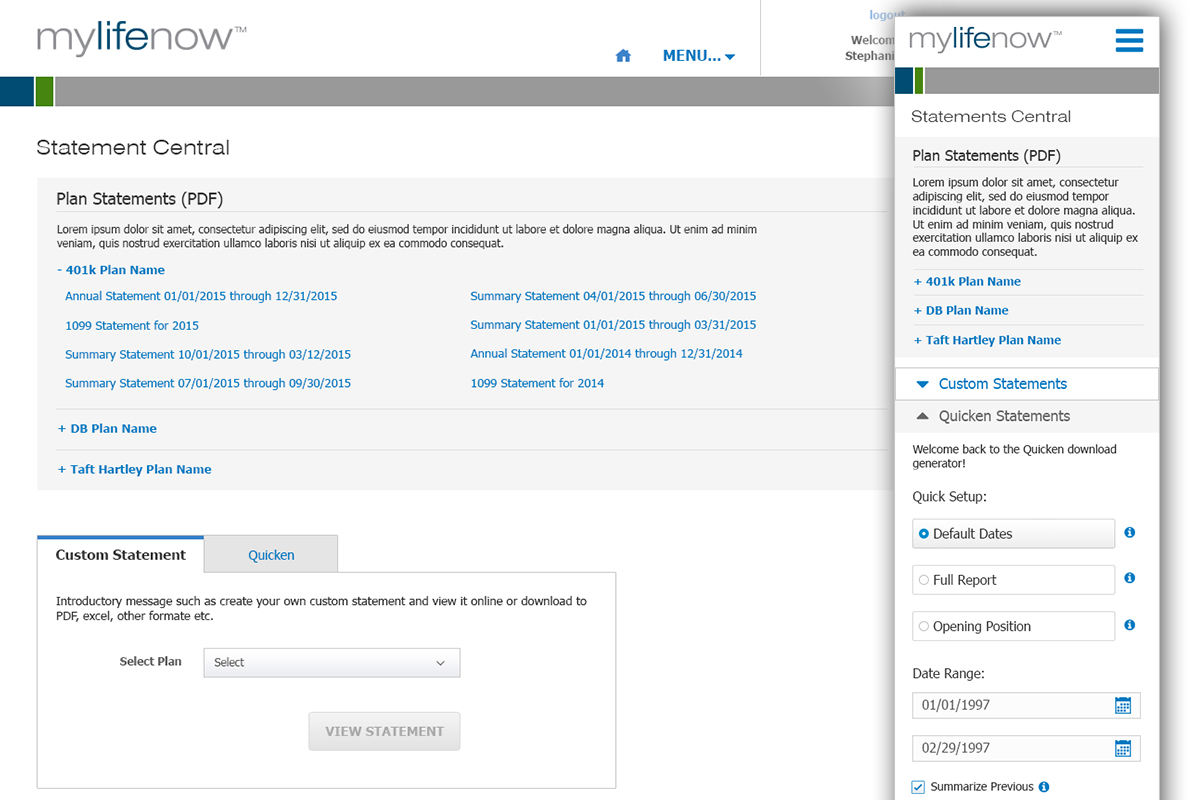This screenshot has width=1200, height=800.
Task: Select the Default Dates radio option
Action: point(924,534)
